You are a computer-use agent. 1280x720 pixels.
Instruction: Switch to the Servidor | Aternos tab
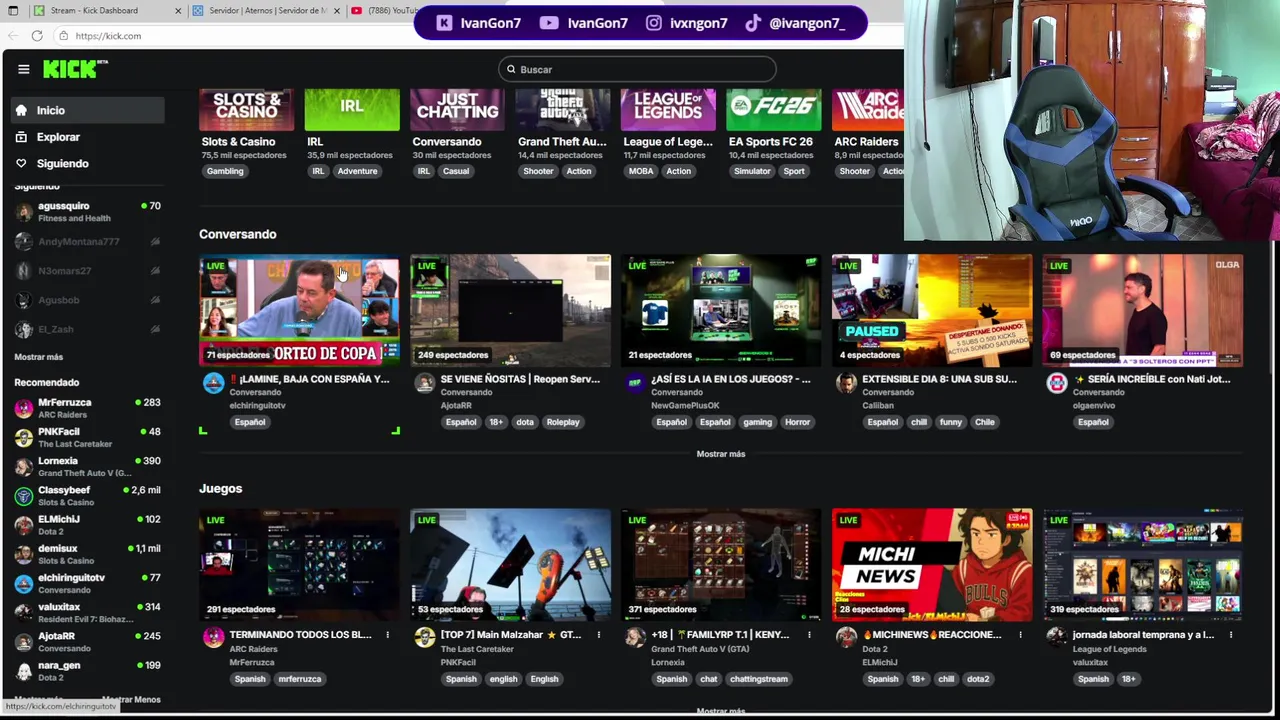pyautogui.click(x=265, y=11)
